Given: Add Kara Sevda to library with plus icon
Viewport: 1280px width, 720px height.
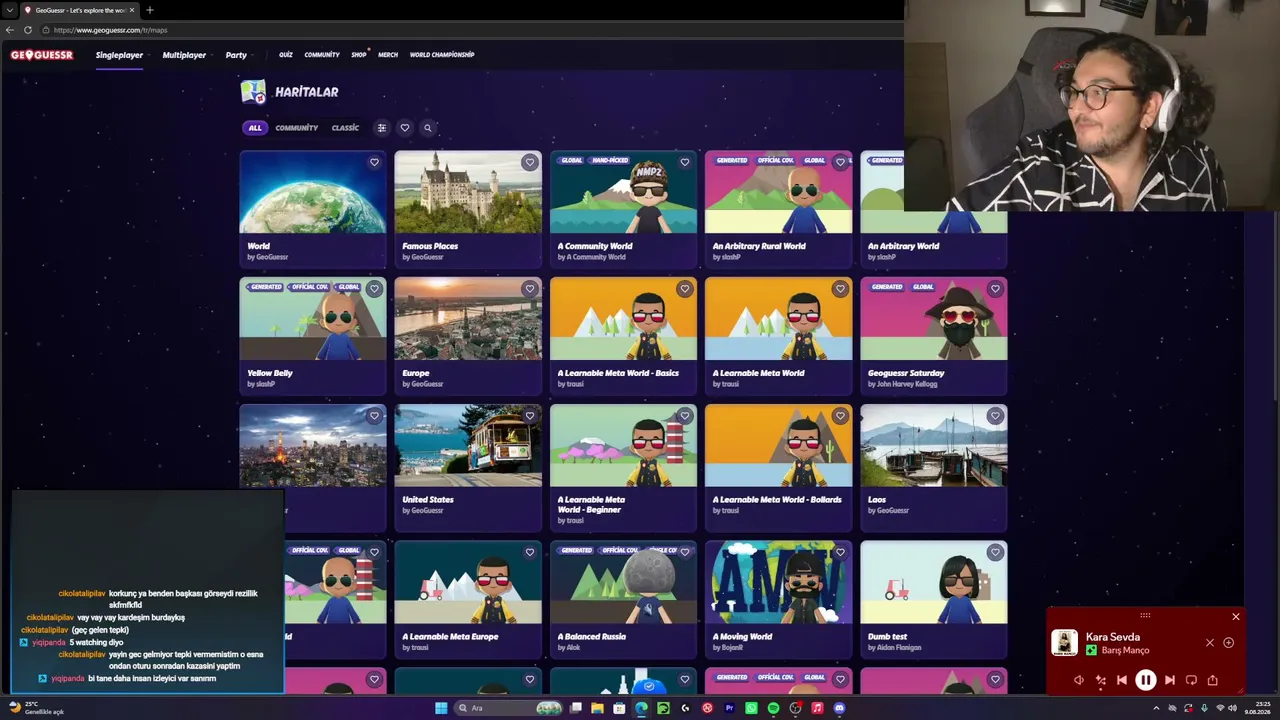Looking at the screenshot, I should point(1229,643).
